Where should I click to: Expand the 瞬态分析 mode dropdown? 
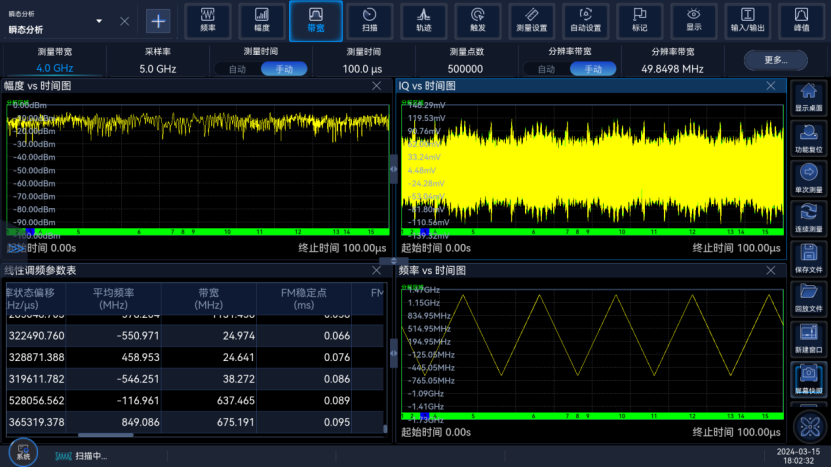(x=99, y=21)
